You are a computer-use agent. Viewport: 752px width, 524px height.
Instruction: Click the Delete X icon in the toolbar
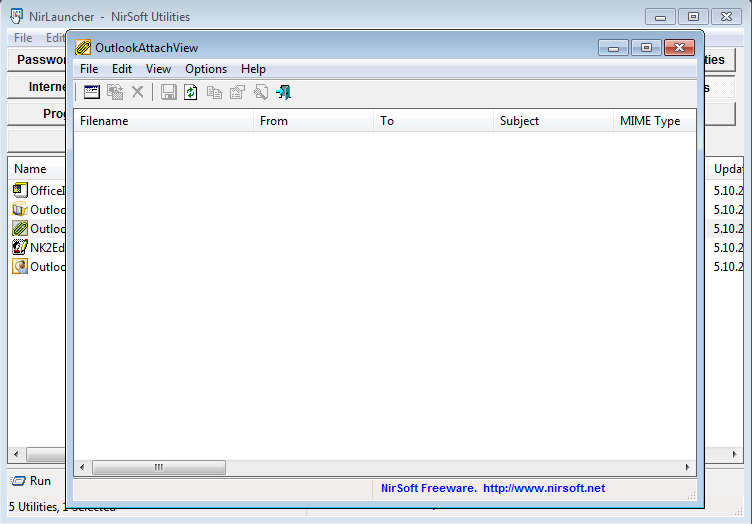tap(138, 92)
